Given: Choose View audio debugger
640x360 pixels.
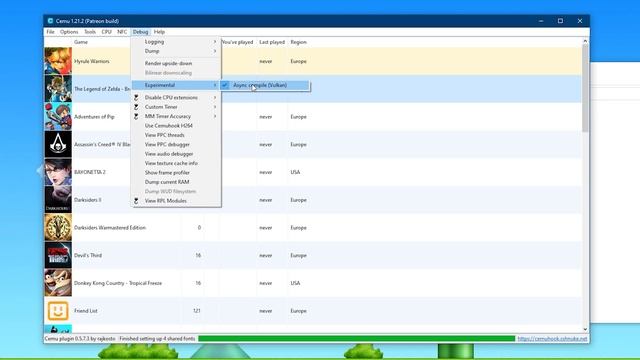Looking at the screenshot, I should 176,154.
